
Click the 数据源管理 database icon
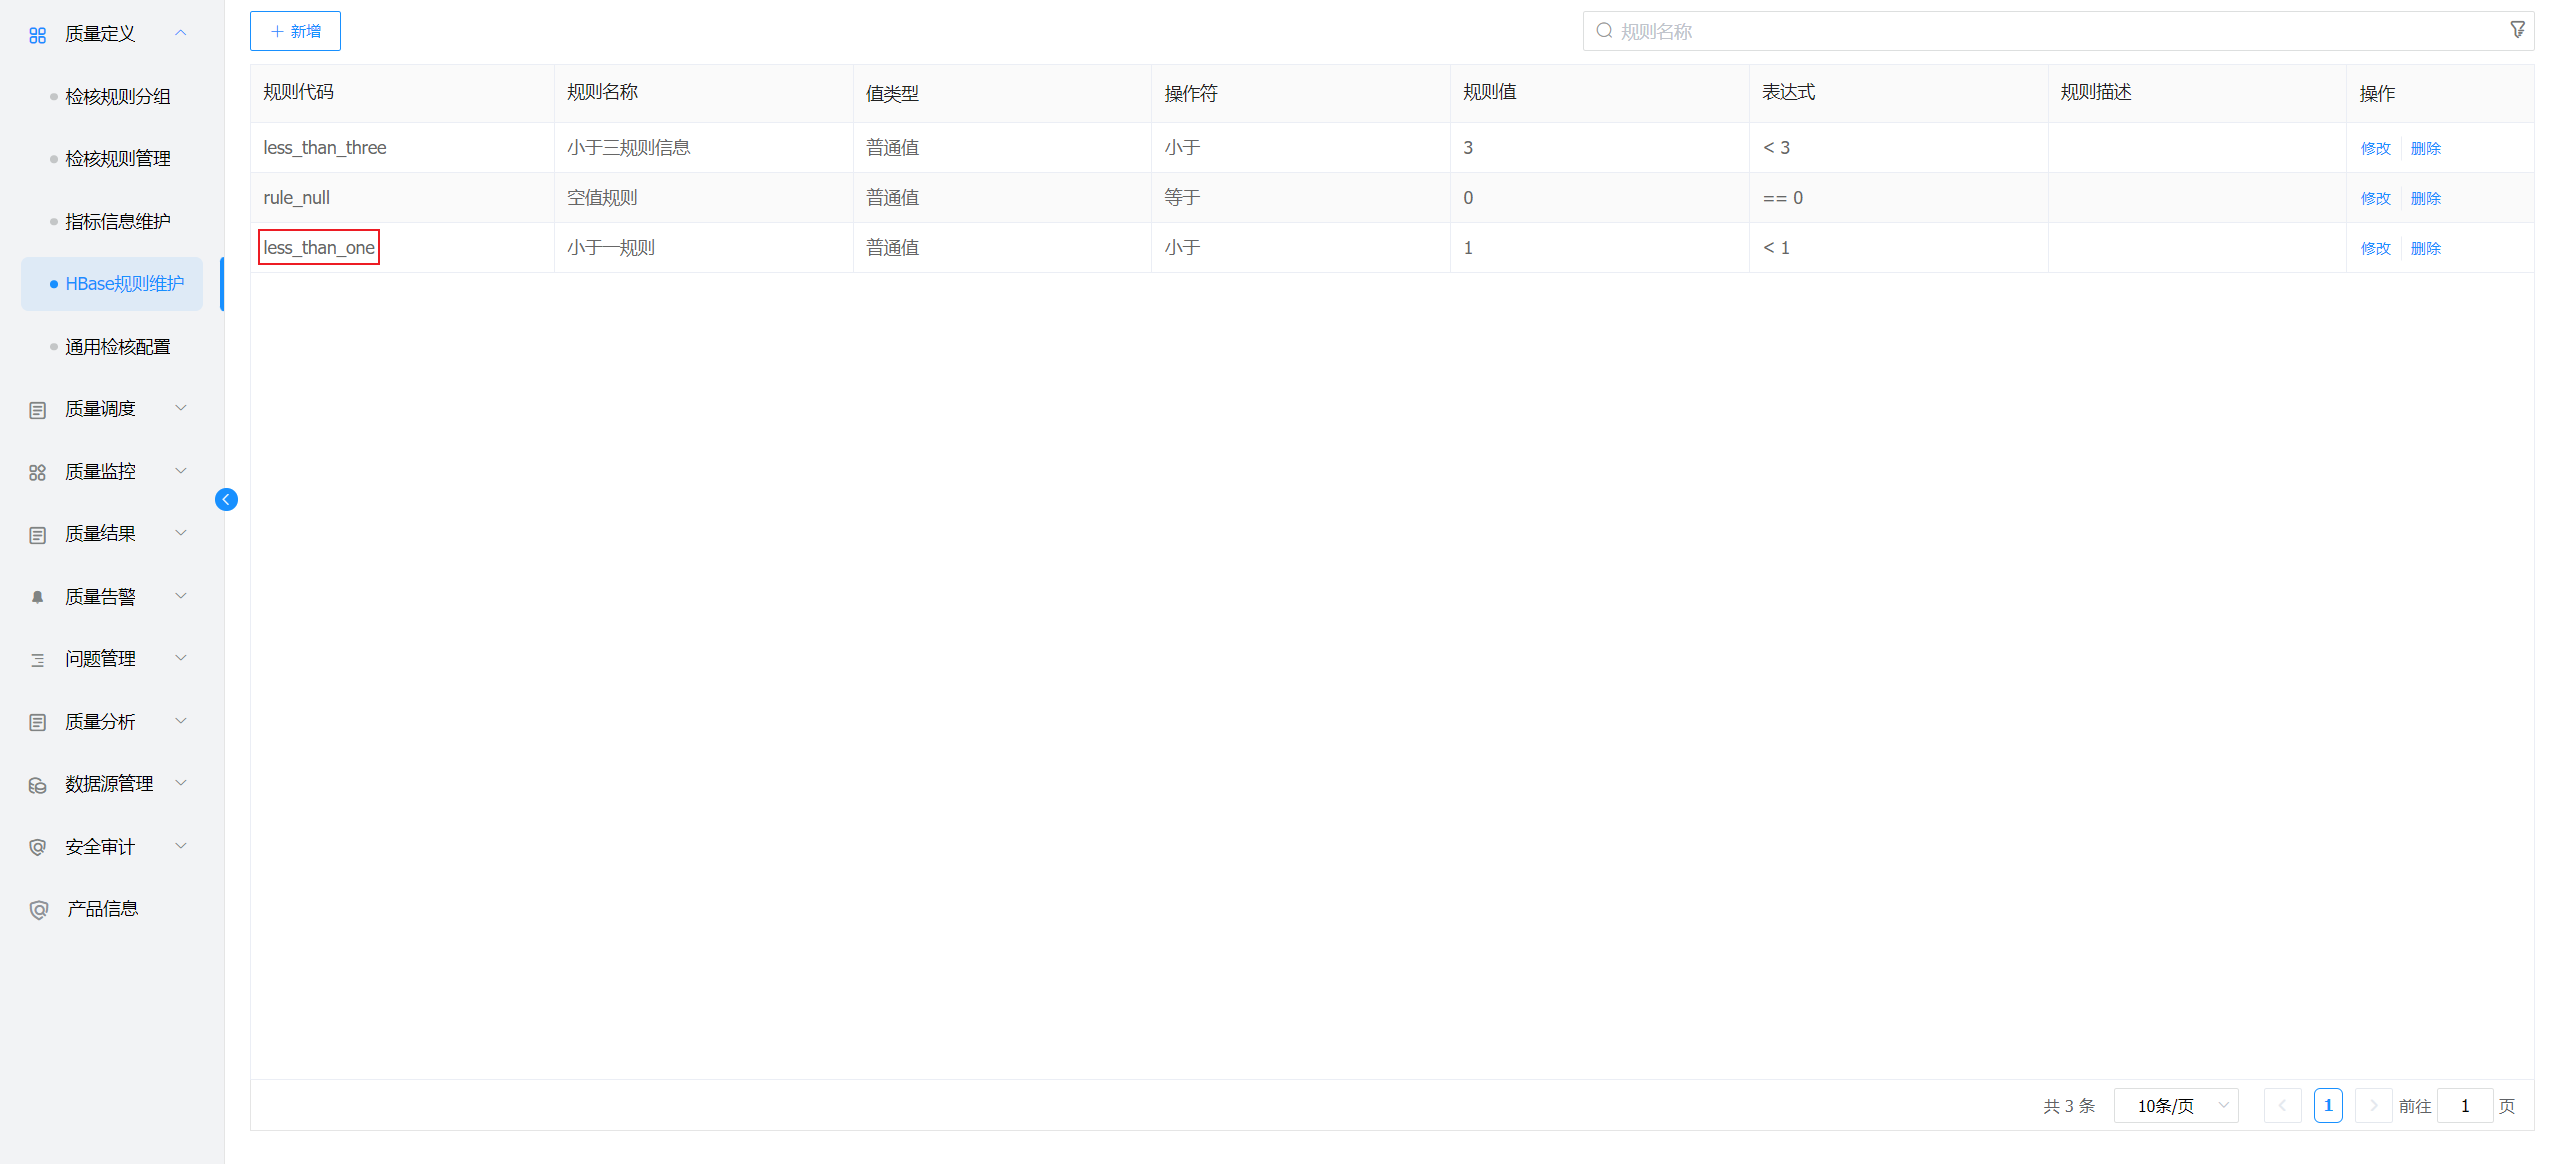click(x=38, y=785)
